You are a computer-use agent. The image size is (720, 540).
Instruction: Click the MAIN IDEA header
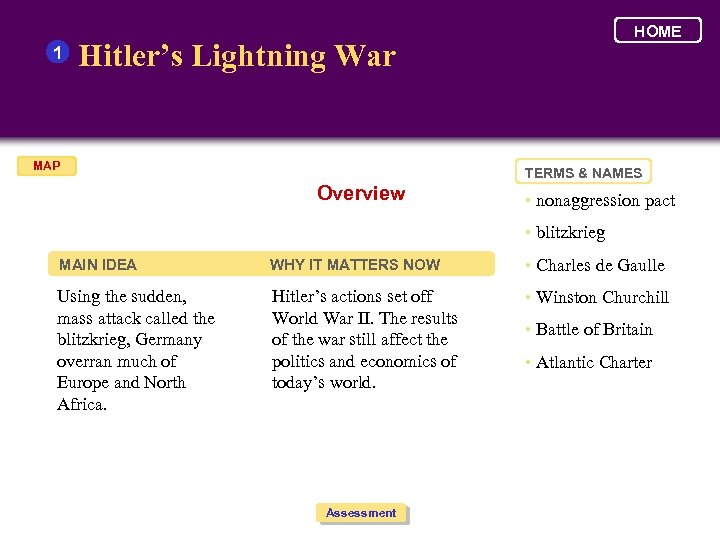point(98,265)
